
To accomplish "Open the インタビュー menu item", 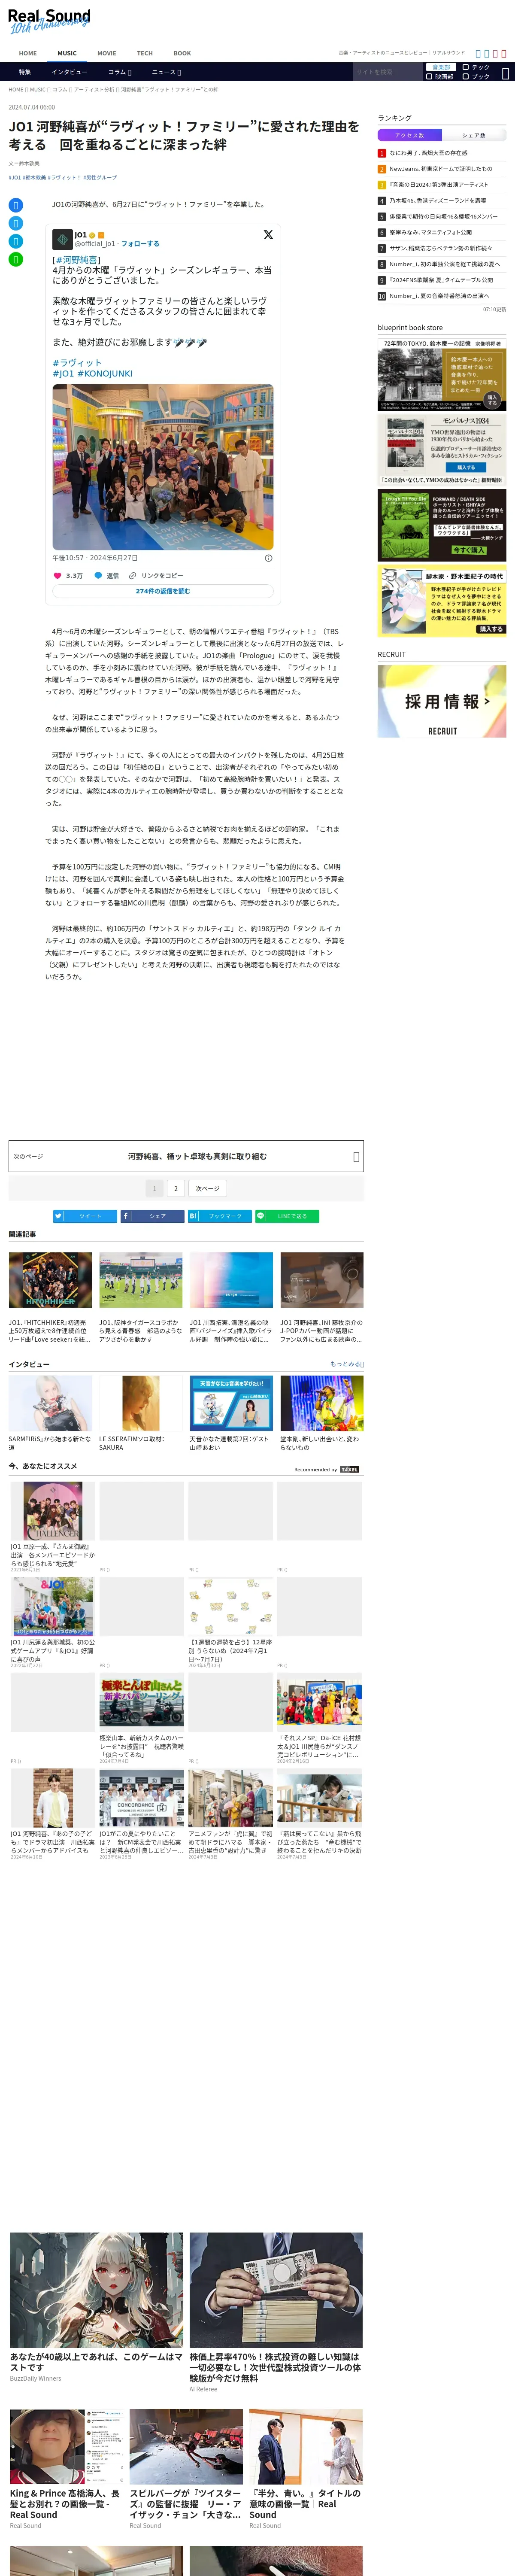I will [x=69, y=72].
